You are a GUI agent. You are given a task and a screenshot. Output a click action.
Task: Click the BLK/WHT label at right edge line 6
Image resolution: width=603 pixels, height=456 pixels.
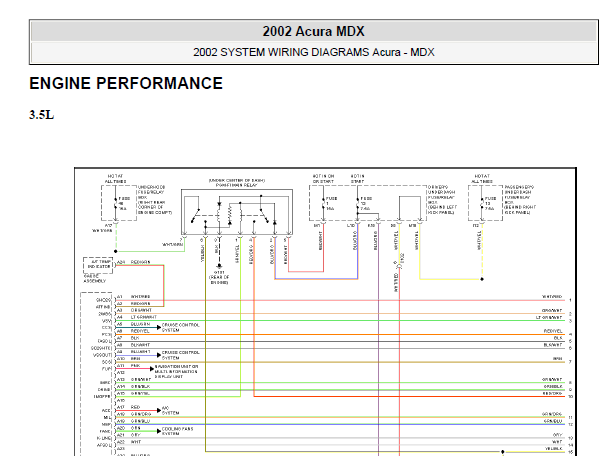coord(553,345)
